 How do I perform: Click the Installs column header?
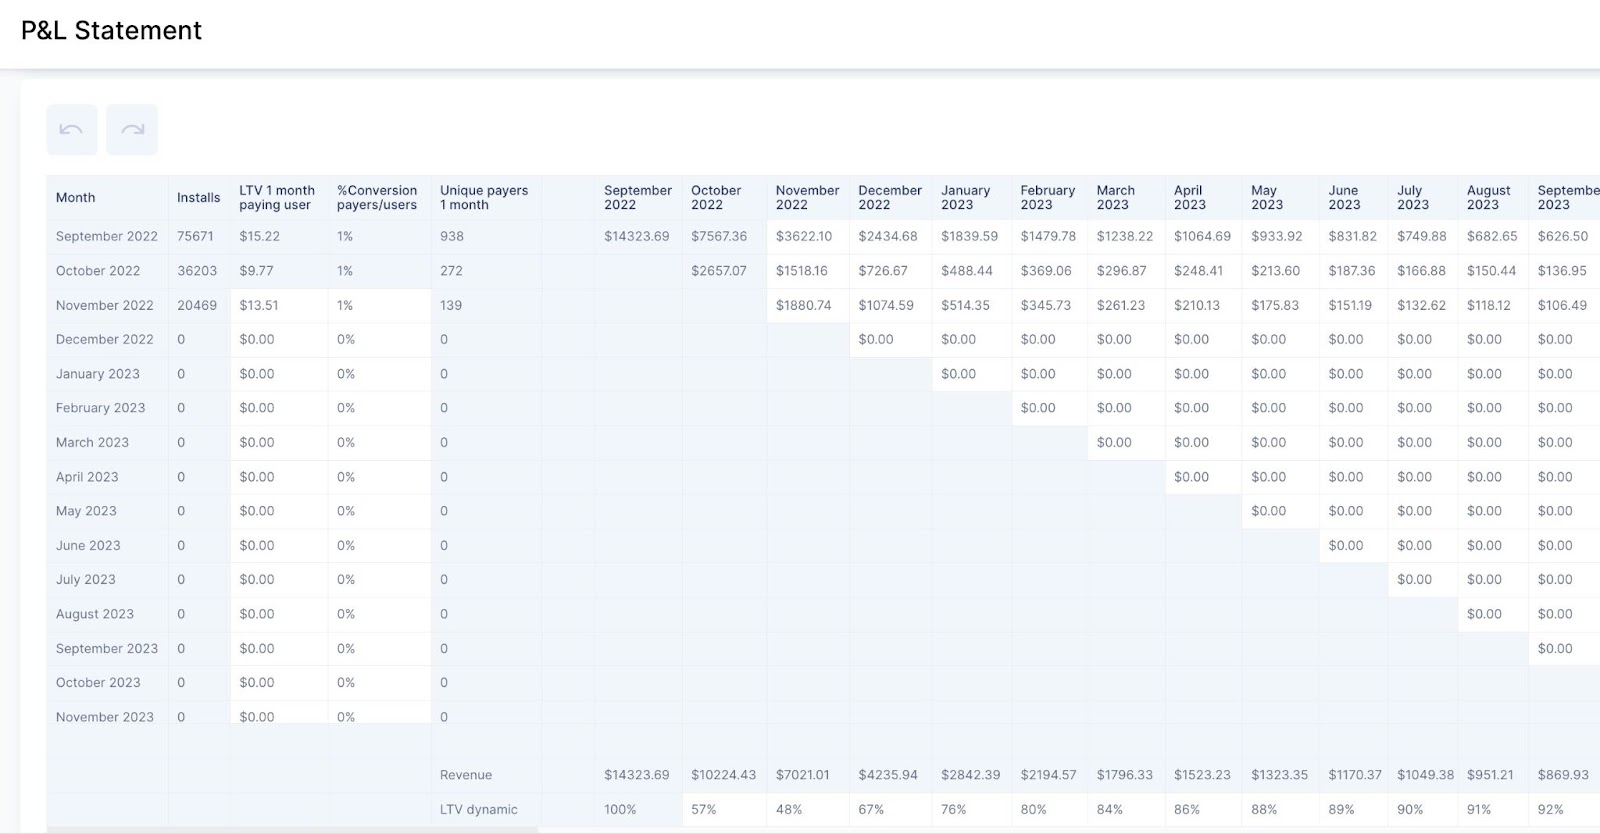[x=198, y=198]
